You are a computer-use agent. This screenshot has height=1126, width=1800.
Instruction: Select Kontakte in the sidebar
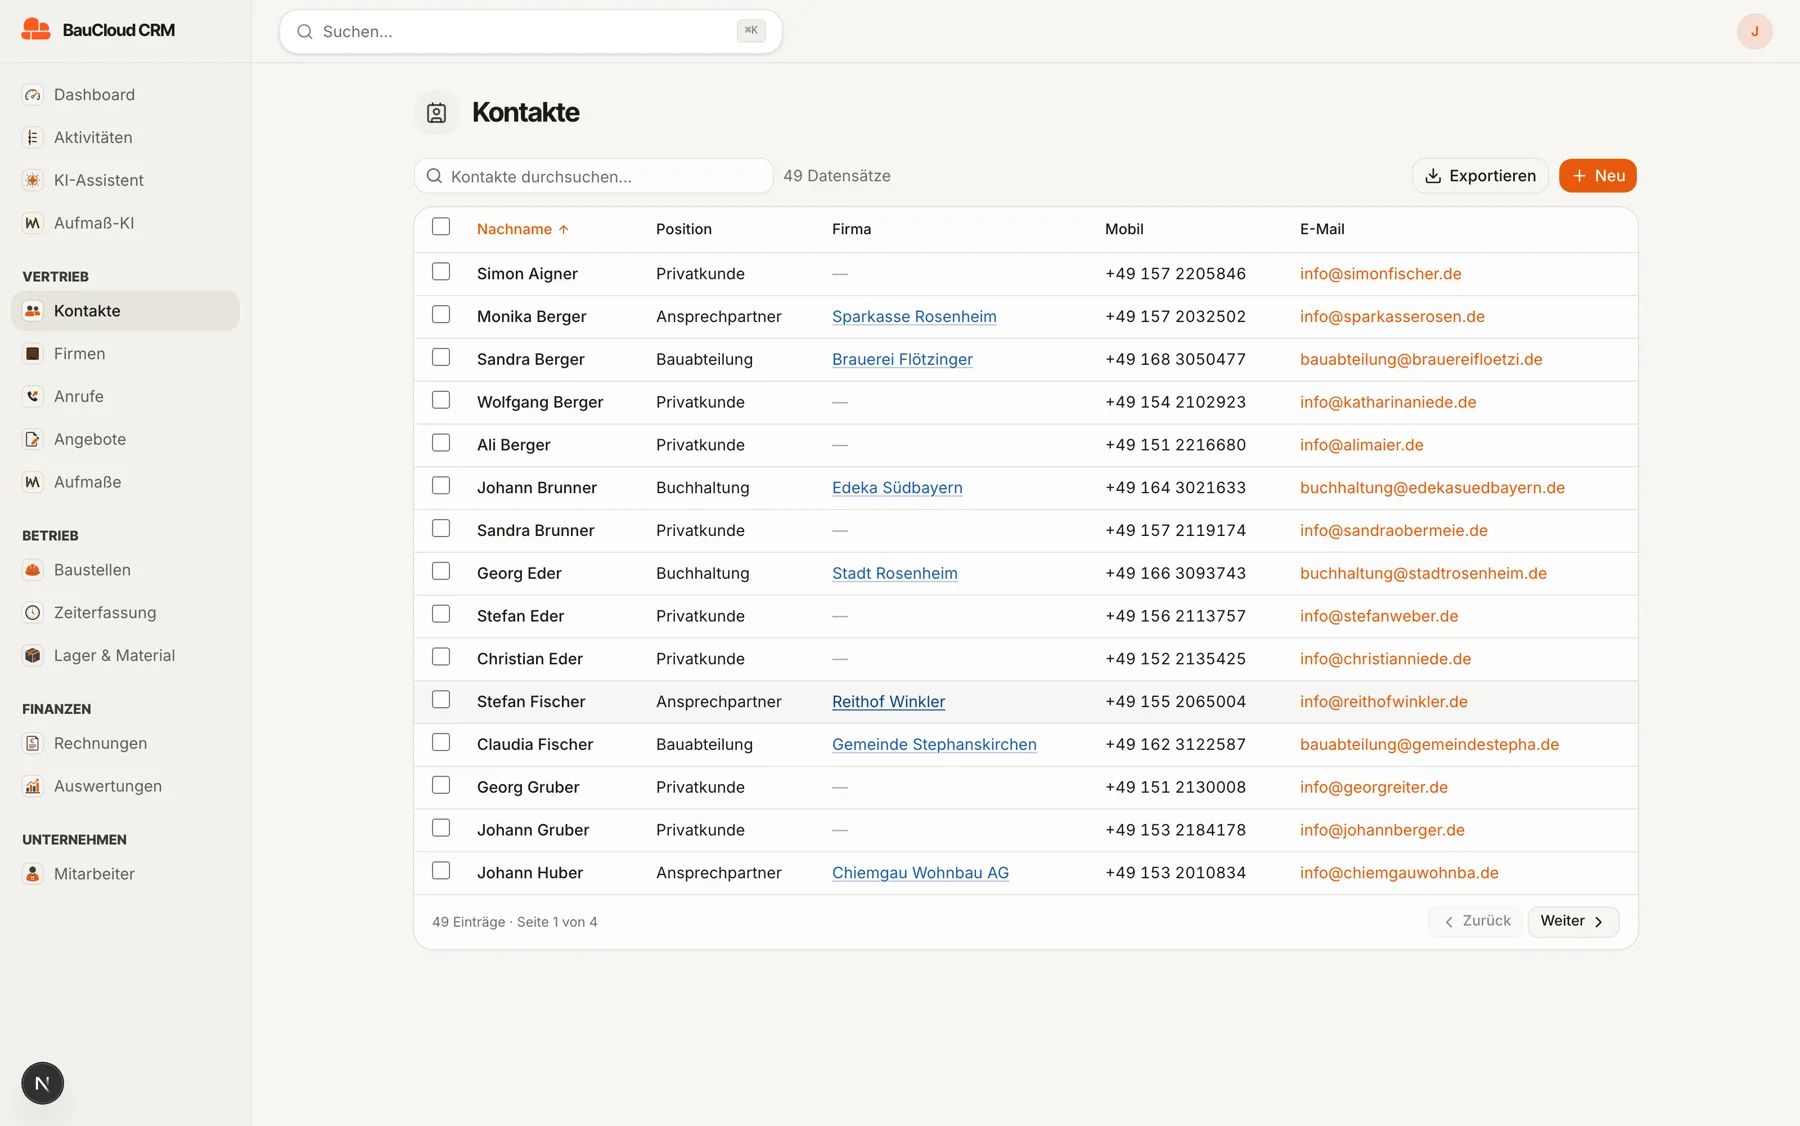click(x=125, y=311)
